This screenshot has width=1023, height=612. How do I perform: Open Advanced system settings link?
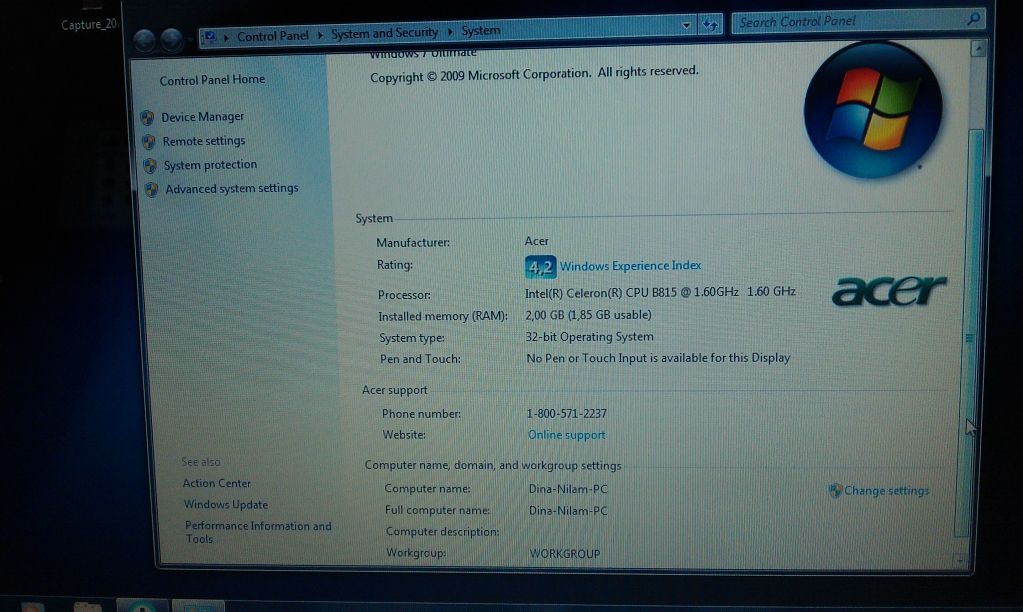[x=232, y=189]
